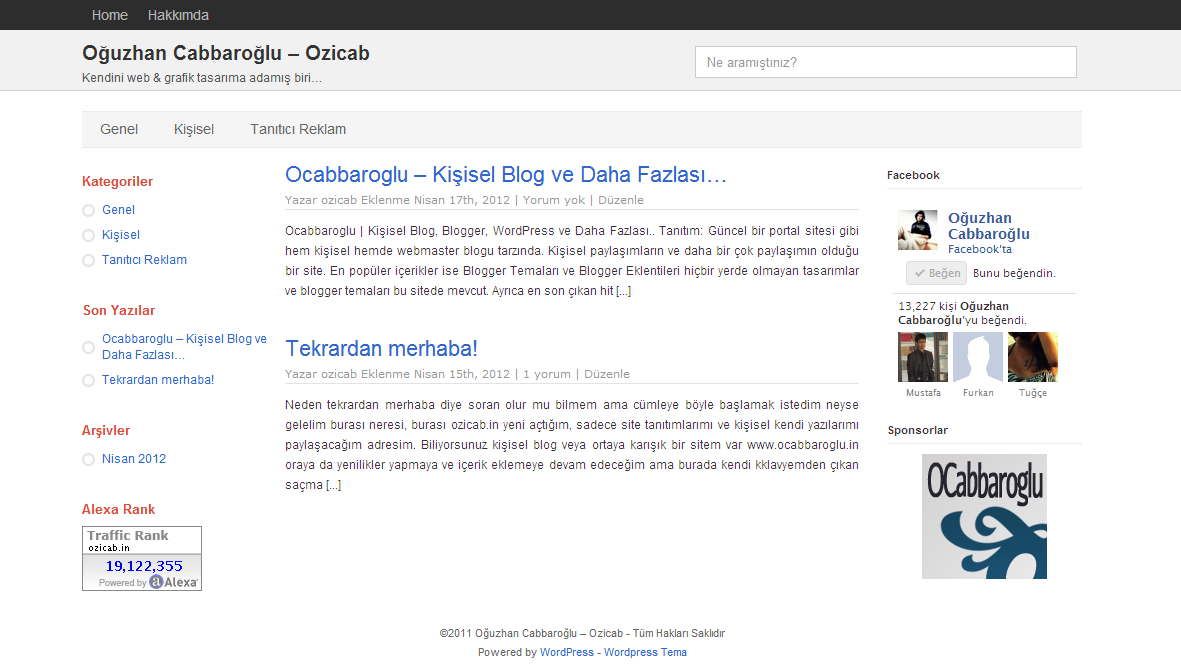The width and height of the screenshot is (1181, 672).
Task: Click the 19,122,355 rank number
Action: click(x=144, y=566)
